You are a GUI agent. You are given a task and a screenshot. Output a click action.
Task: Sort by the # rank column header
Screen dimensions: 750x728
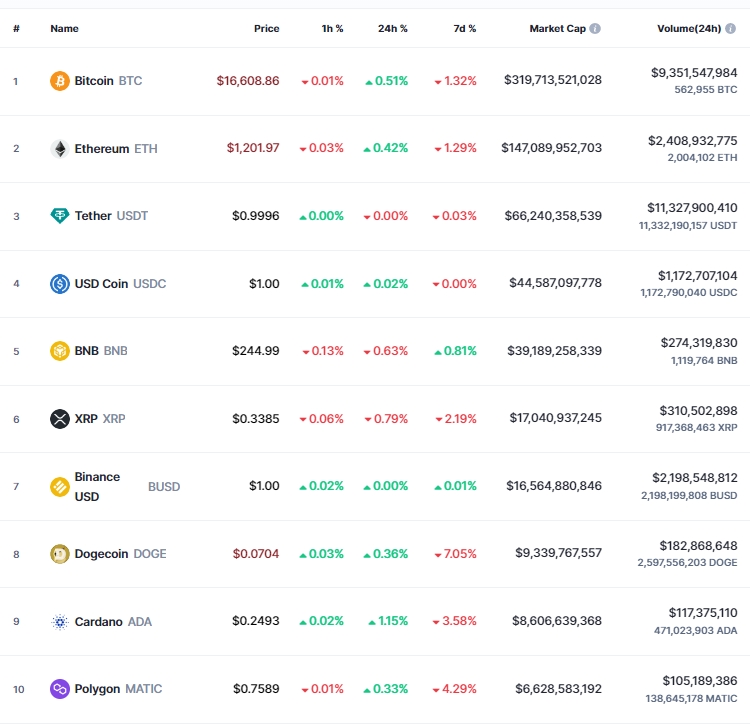(16, 29)
